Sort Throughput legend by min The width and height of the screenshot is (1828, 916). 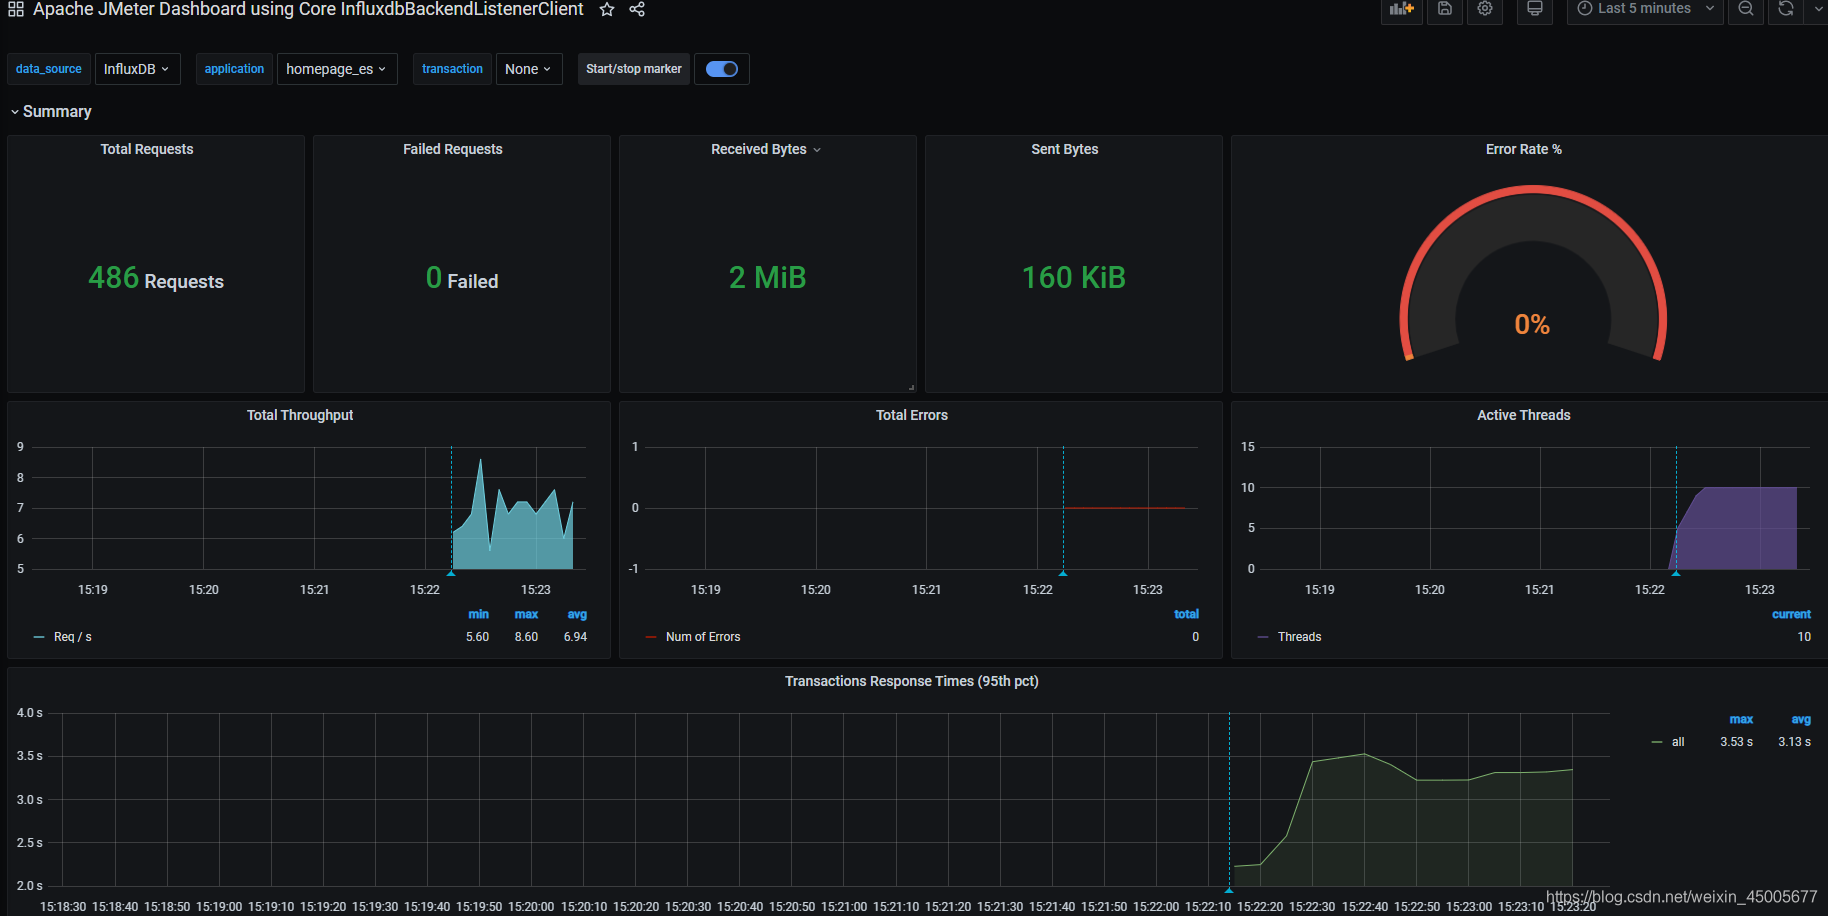pos(479,614)
